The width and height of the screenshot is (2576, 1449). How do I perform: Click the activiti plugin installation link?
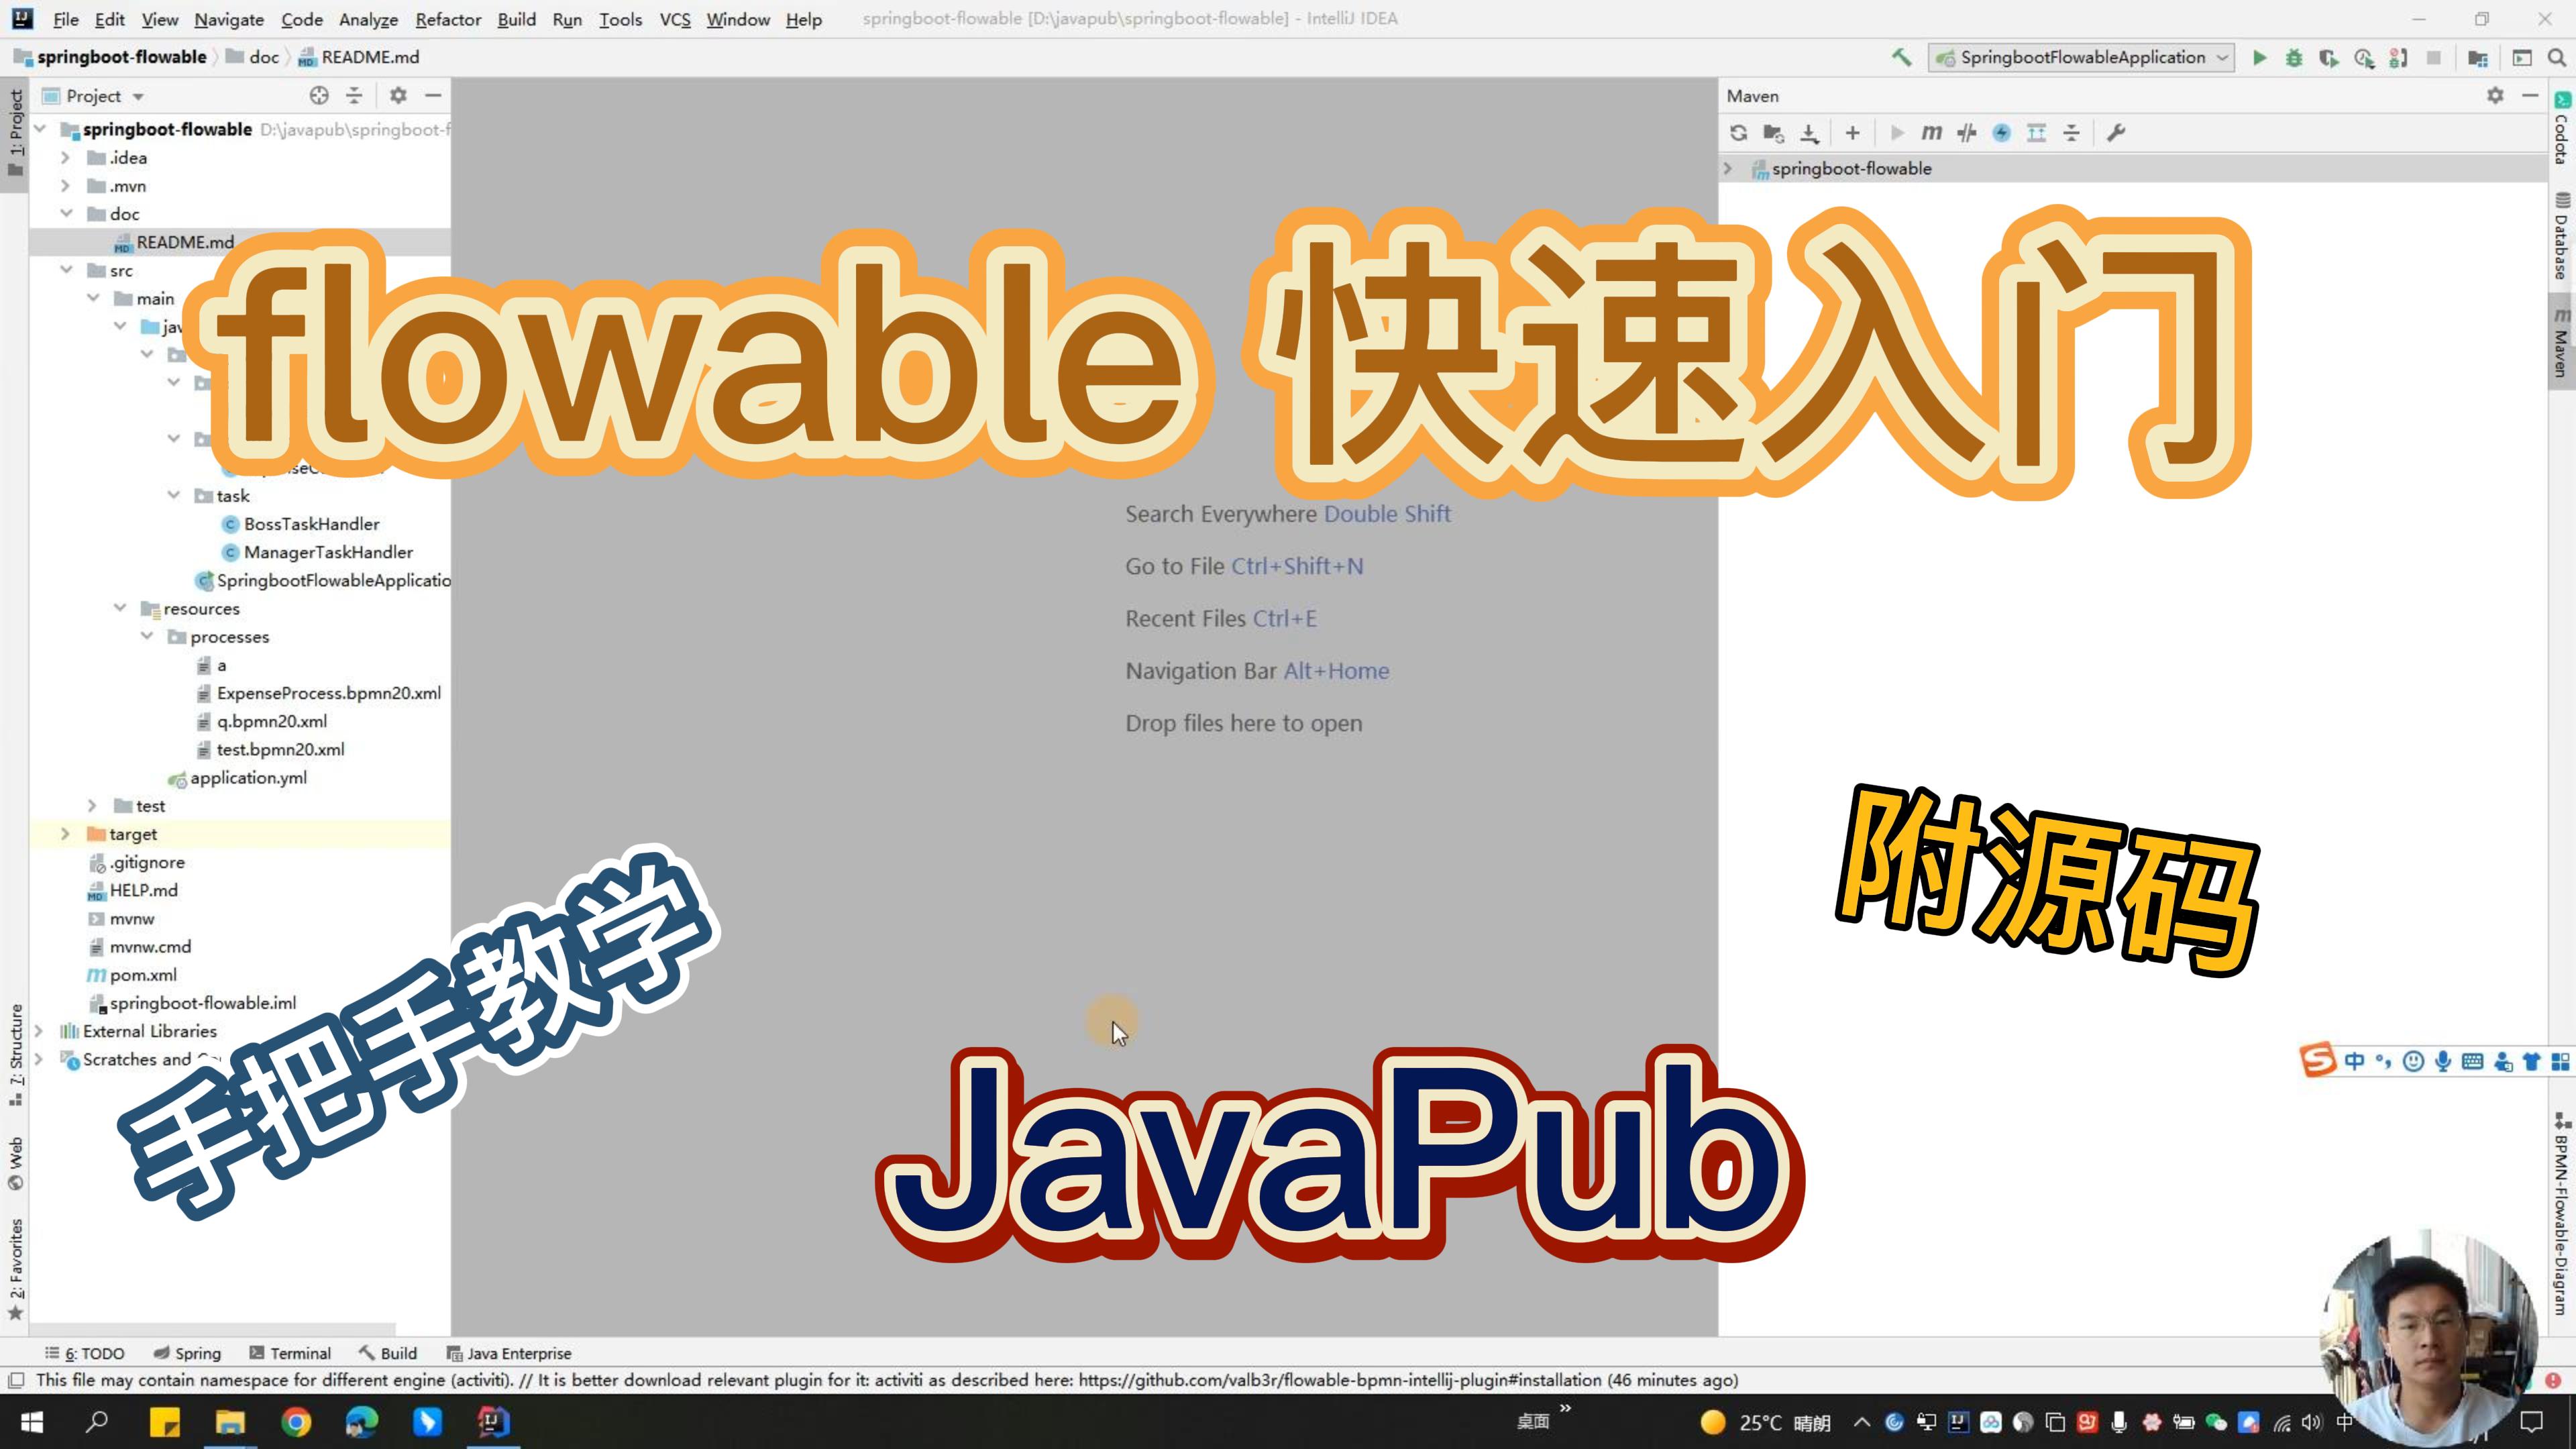click(1335, 1380)
